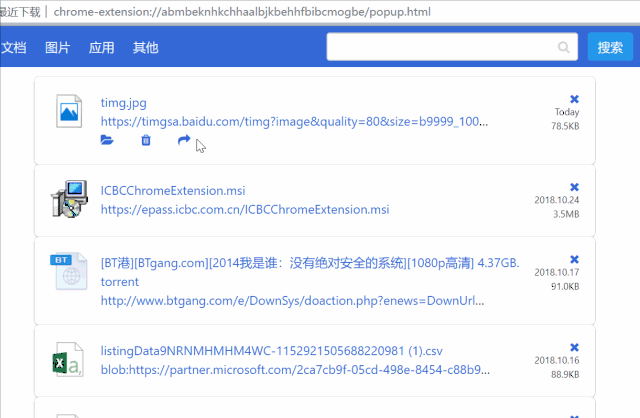
Task: Click the 91.0KB size text
Action: 565,287
